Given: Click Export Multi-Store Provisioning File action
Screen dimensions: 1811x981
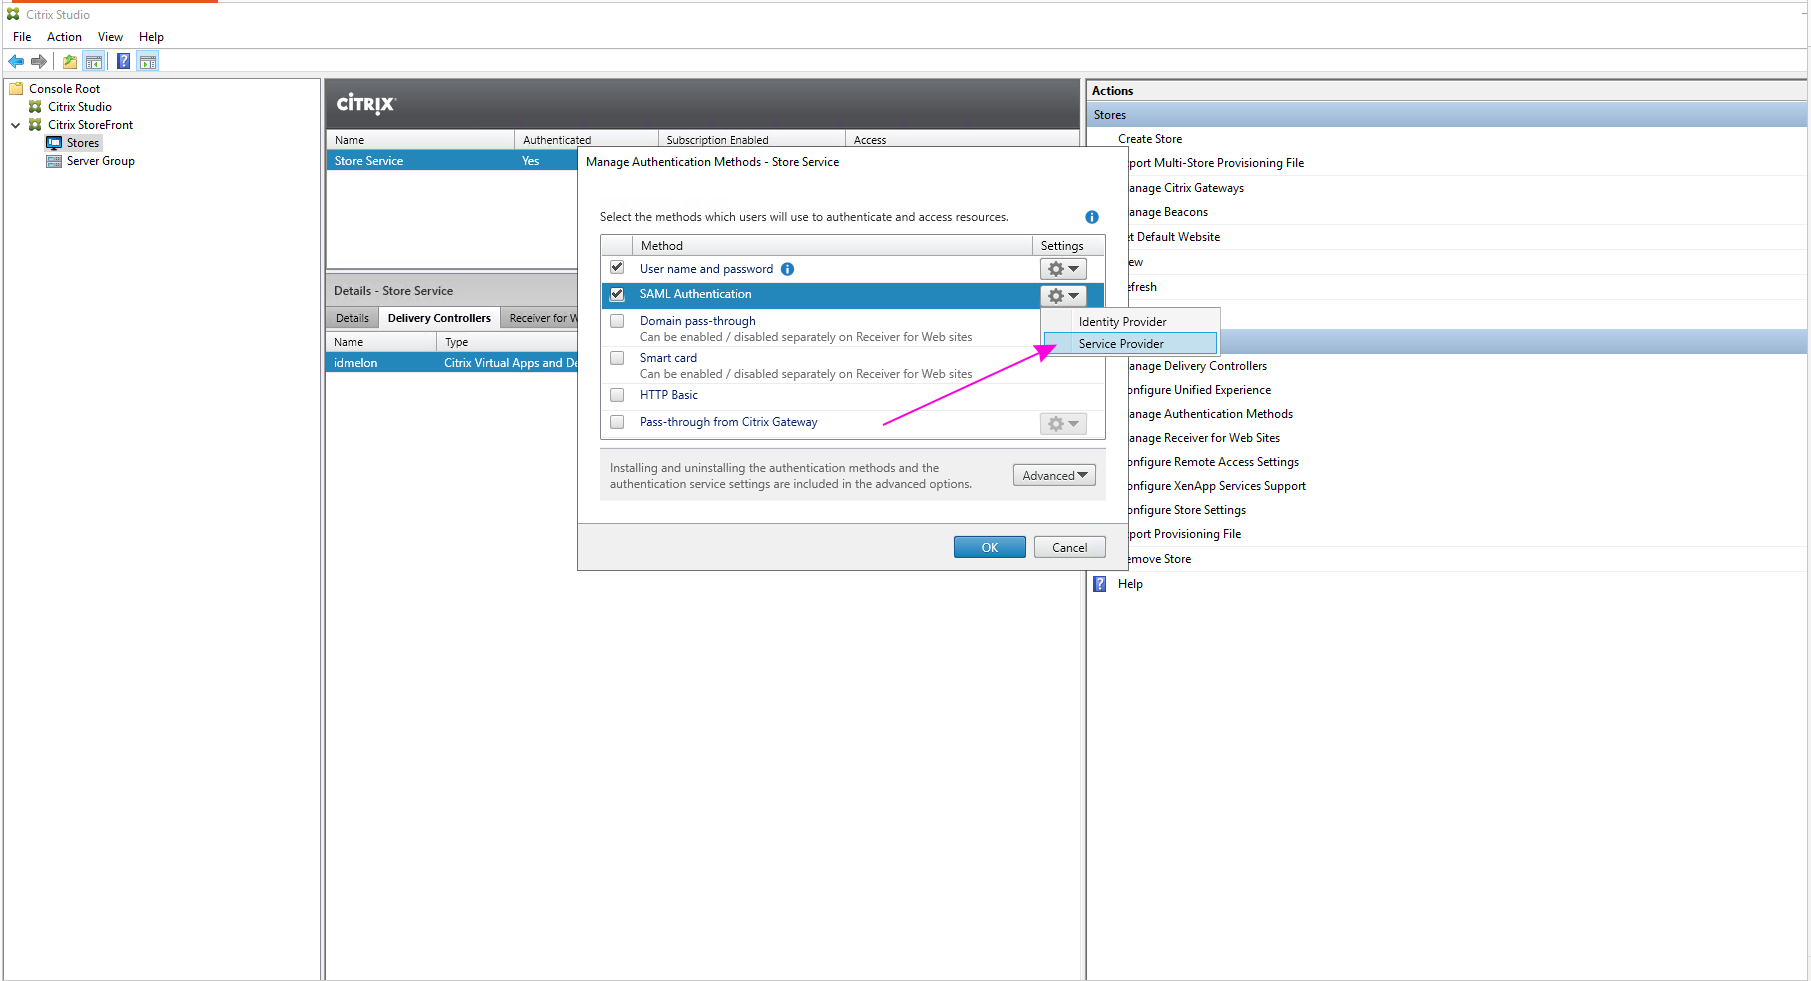Looking at the screenshot, I should point(1217,163).
